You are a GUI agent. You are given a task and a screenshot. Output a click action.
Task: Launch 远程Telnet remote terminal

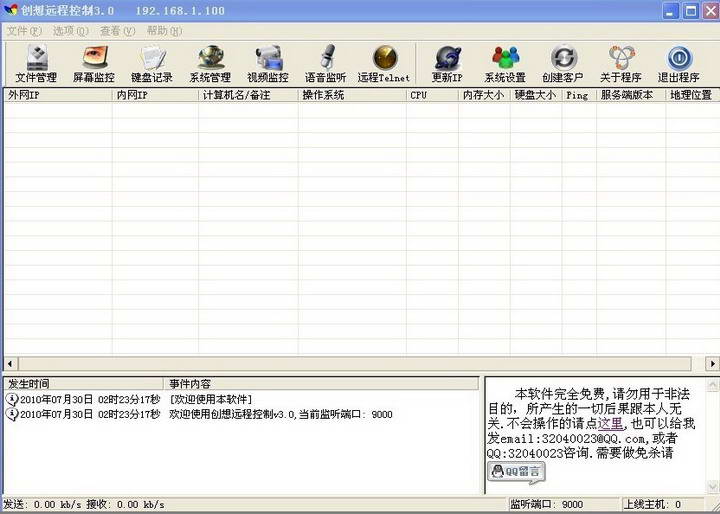tap(384, 63)
